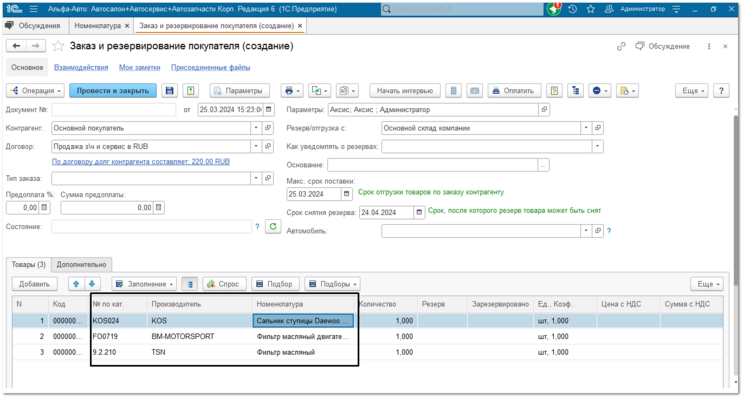Expand the Тип заказа dropdown

click(x=256, y=178)
